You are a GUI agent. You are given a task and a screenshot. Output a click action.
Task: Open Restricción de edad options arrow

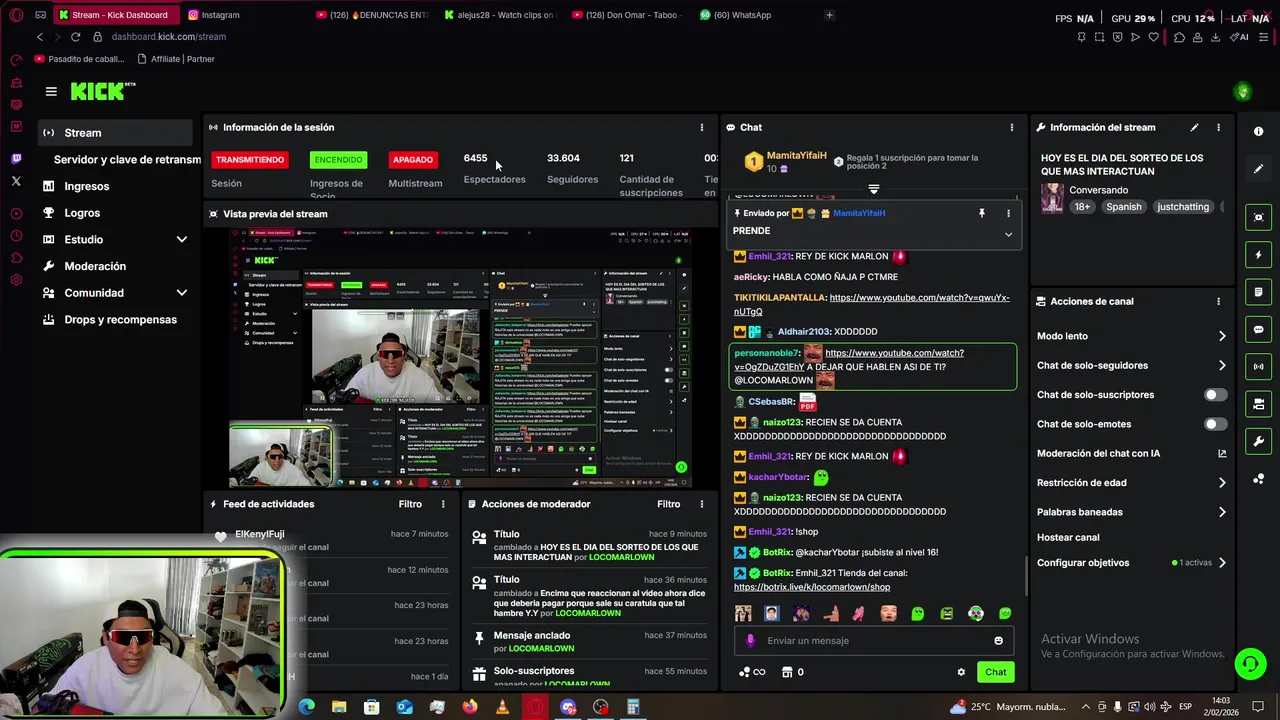coord(1221,483)
